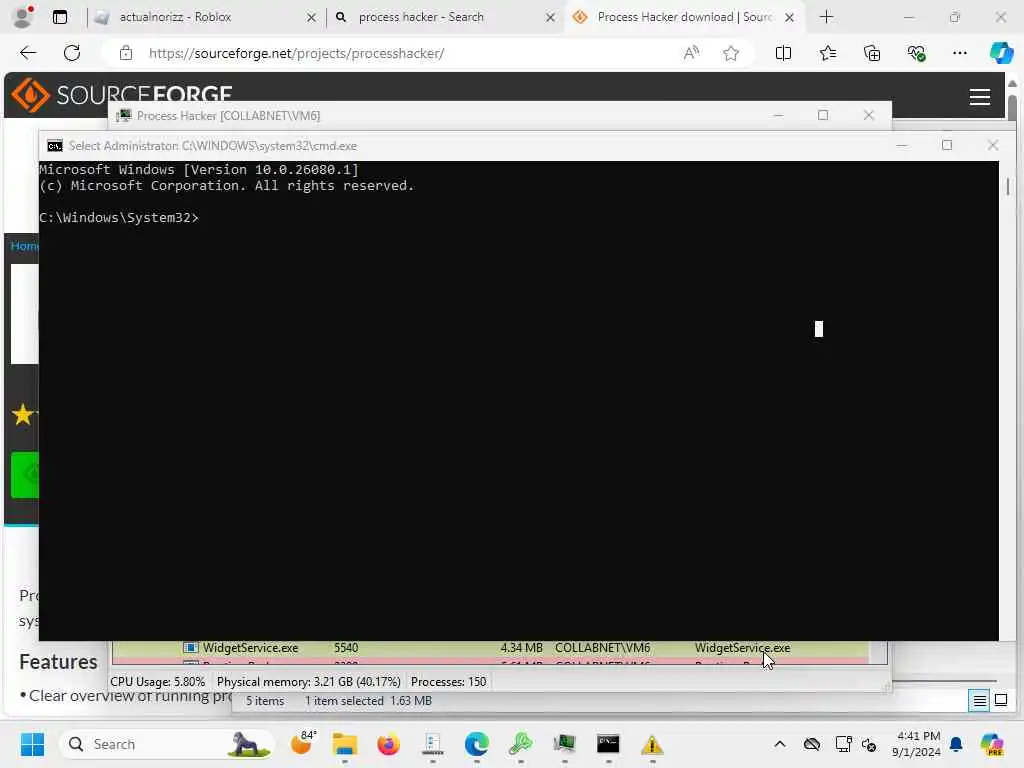Close the process hacker - Search tab
Image resolution: width=1024 pixels, height=768 pixels.
551,18
